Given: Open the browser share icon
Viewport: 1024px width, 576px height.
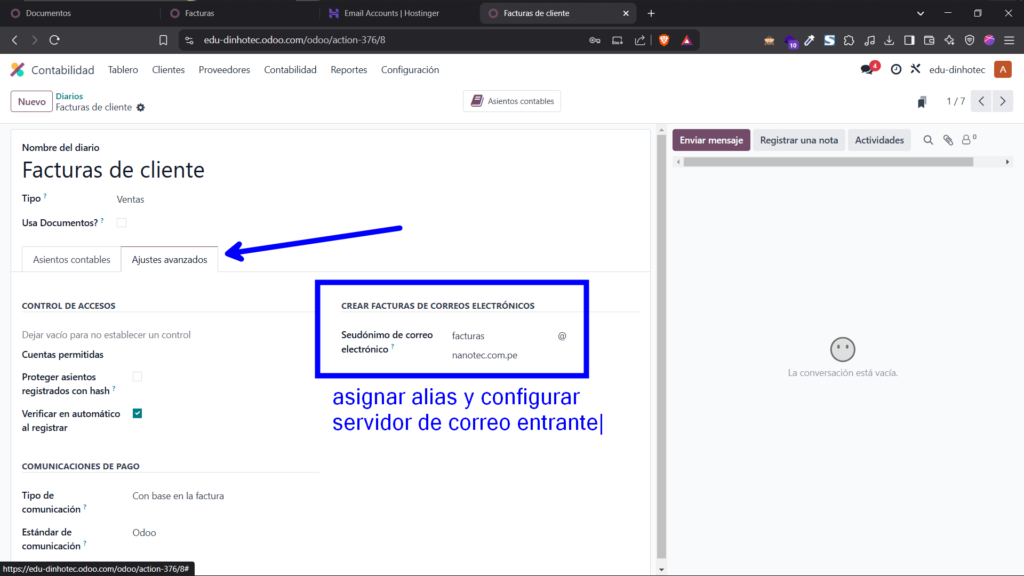Looking at the screenshot, I should 640,40.
